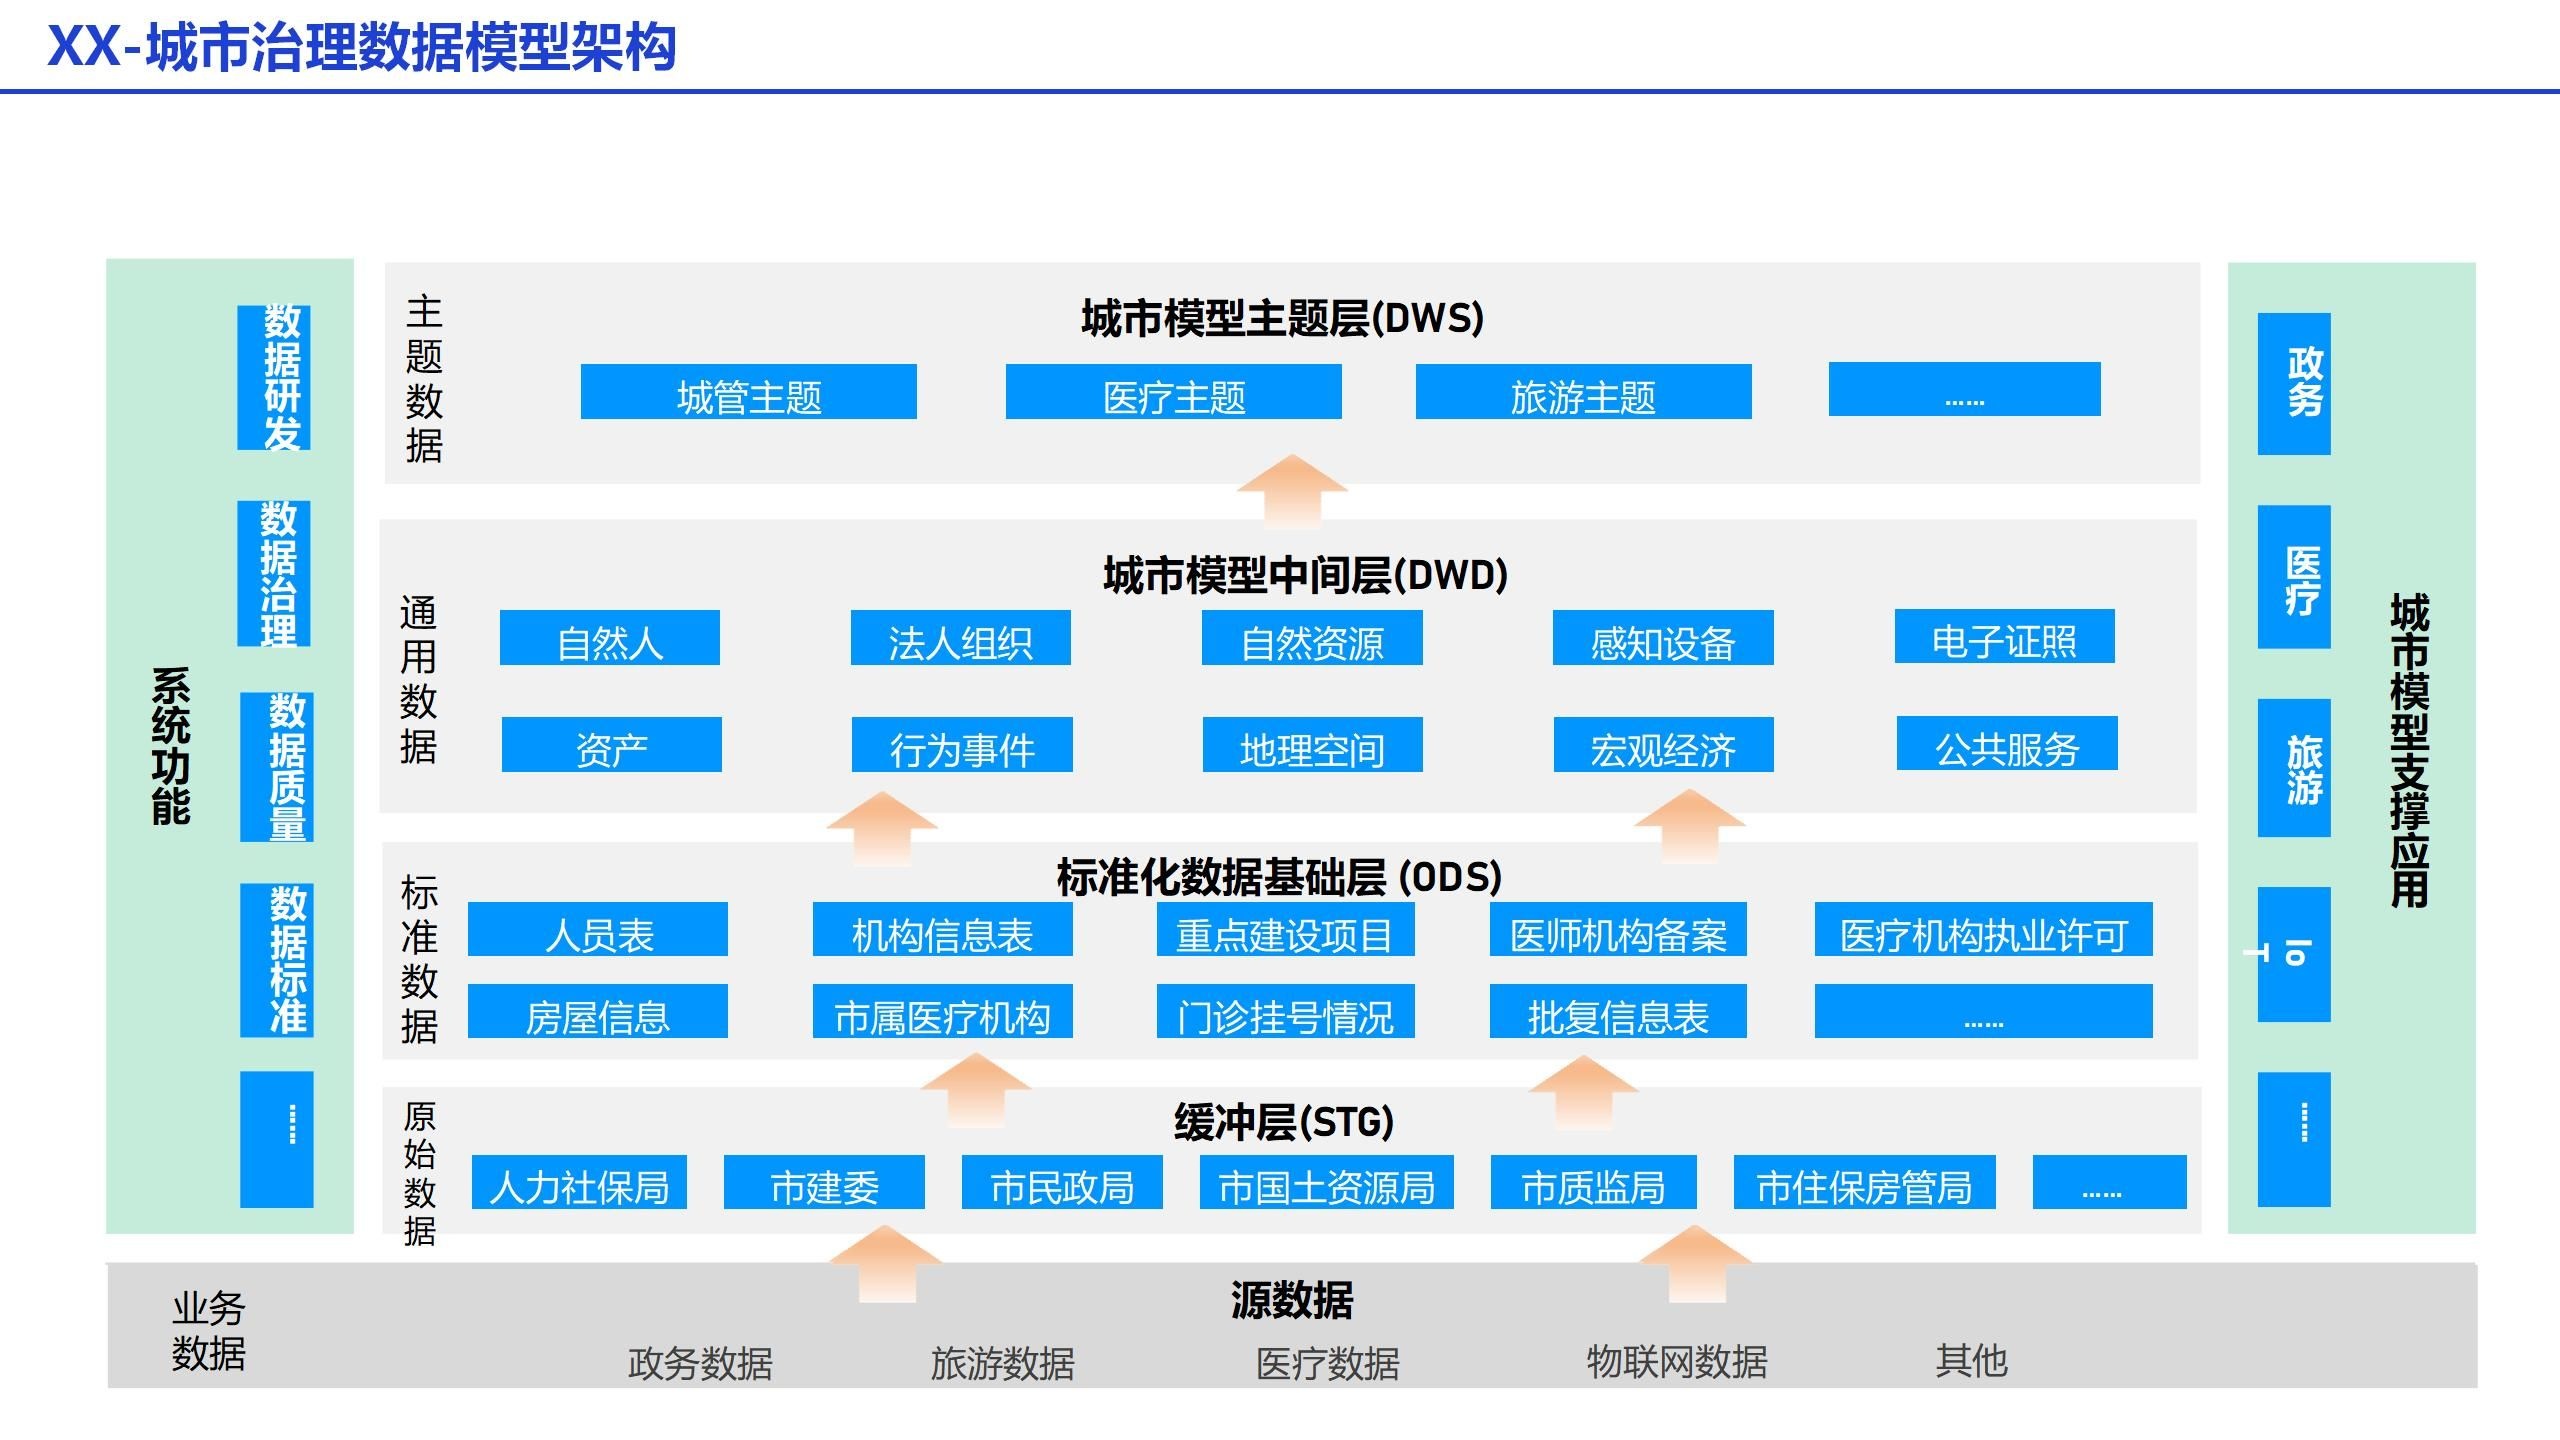Select the 市国土资源局 box
The height and width of the screenshot is (1440, 2560).
[1326, 1183]
